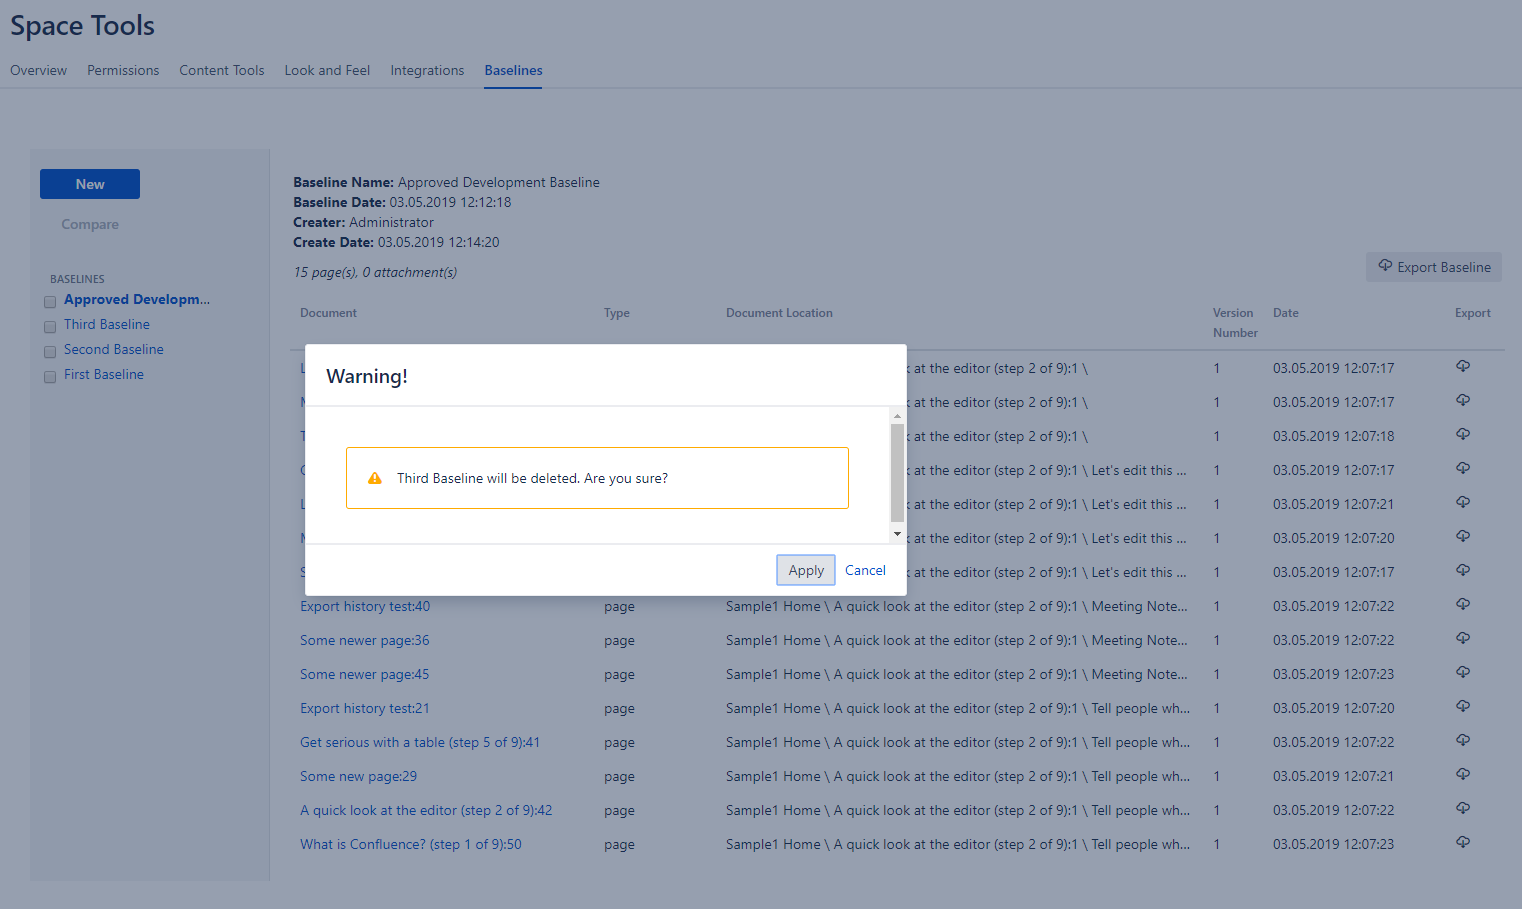This screenshot has width=1522, height=909.
Task: Click export icon for Get serious with a table row
Action: tap(1462, 740)
